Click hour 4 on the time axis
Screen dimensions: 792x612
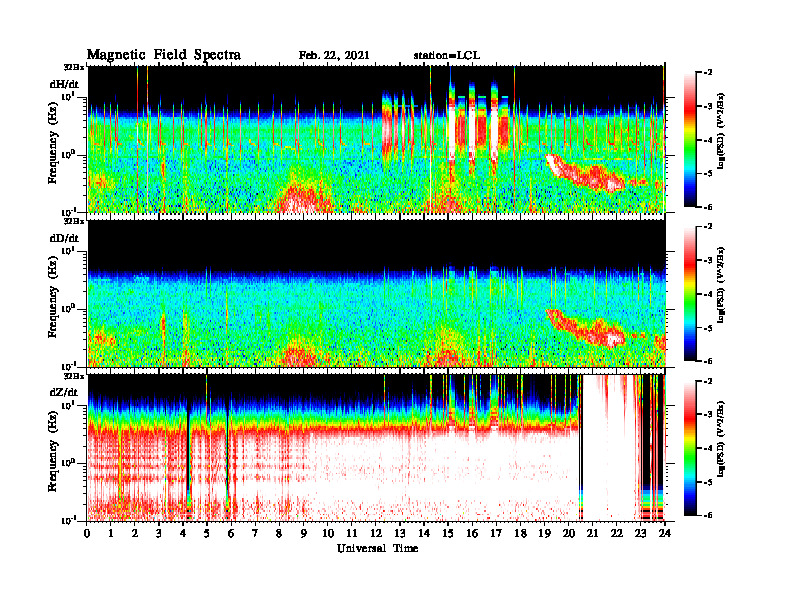click(x=183, y=534)
